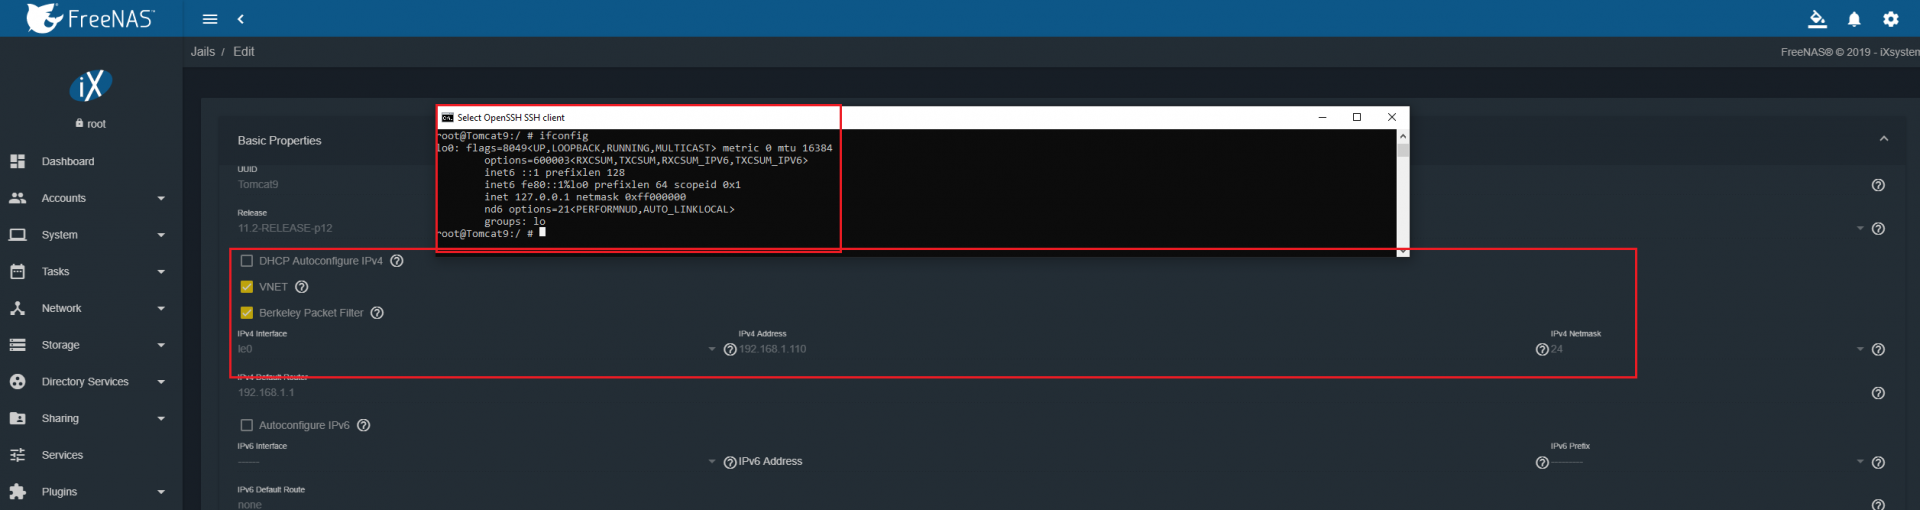The image size is (1920, 510).
Task: Click the Network icon in sidebar
Action: [x=17, y=308]
